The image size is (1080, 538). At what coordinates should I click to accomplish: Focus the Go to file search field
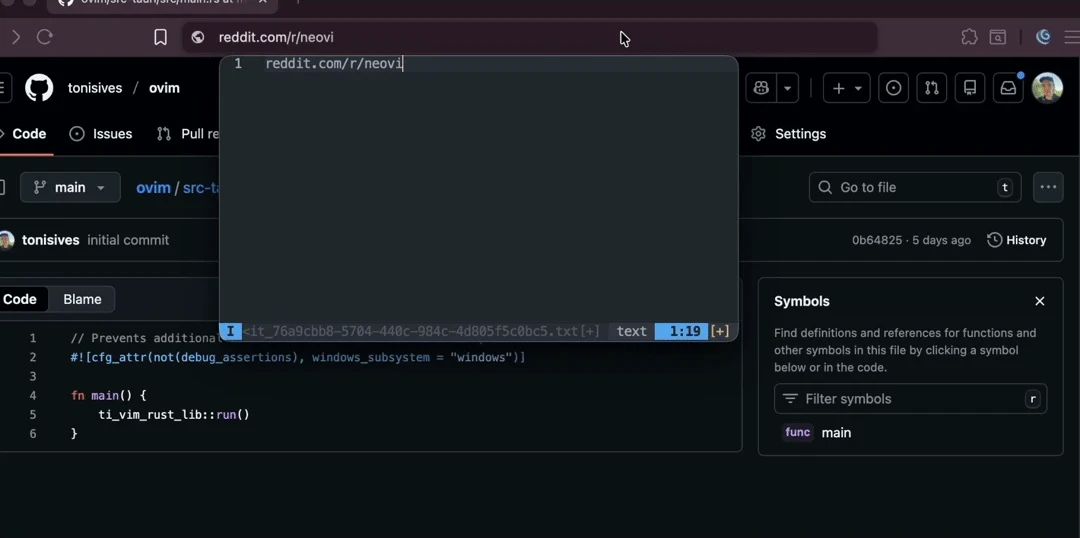pos(915,187)
